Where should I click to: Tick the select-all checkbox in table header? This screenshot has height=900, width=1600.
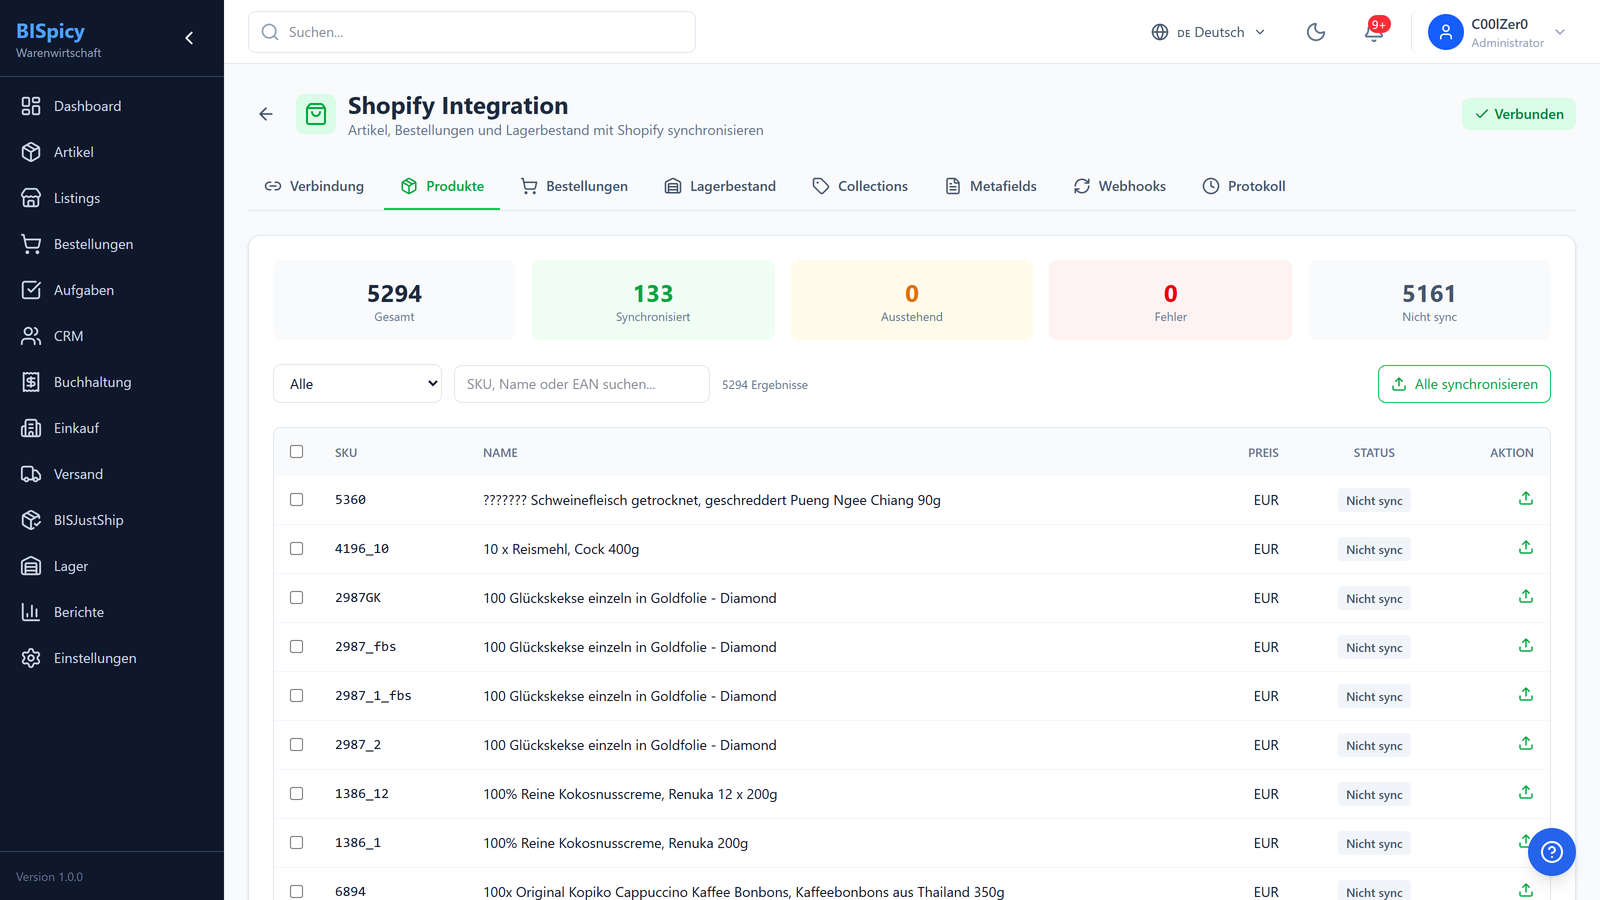pos(297,452)
